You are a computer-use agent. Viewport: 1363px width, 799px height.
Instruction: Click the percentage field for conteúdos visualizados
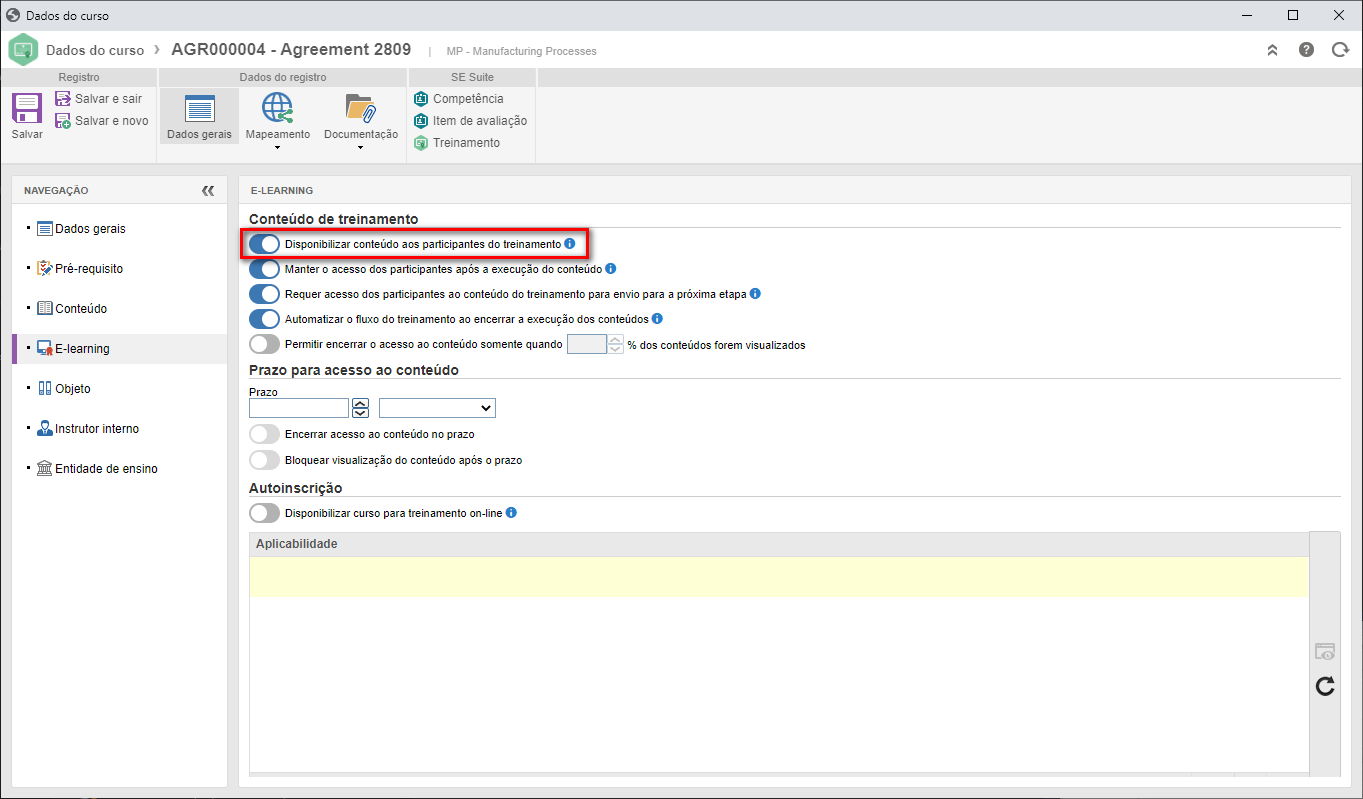587,345
